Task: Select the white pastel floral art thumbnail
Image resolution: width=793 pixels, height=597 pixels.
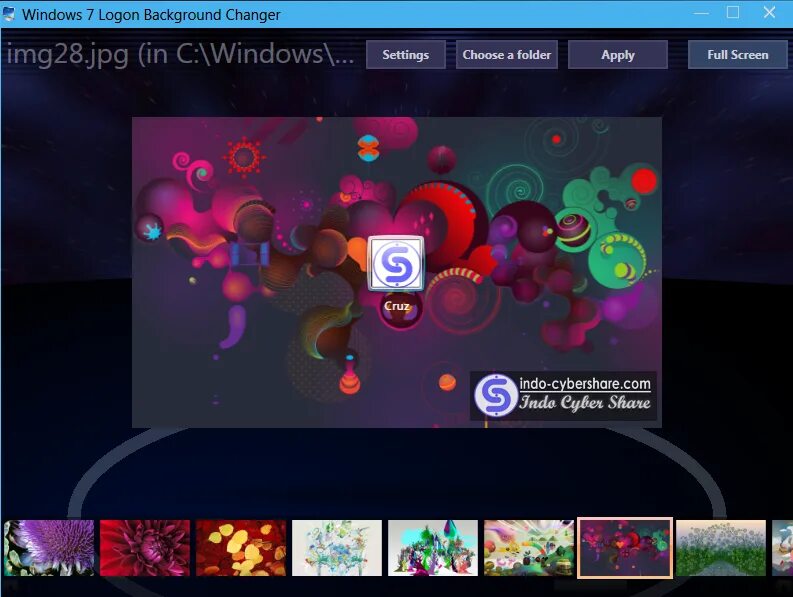Action: [x=337, y=548]
